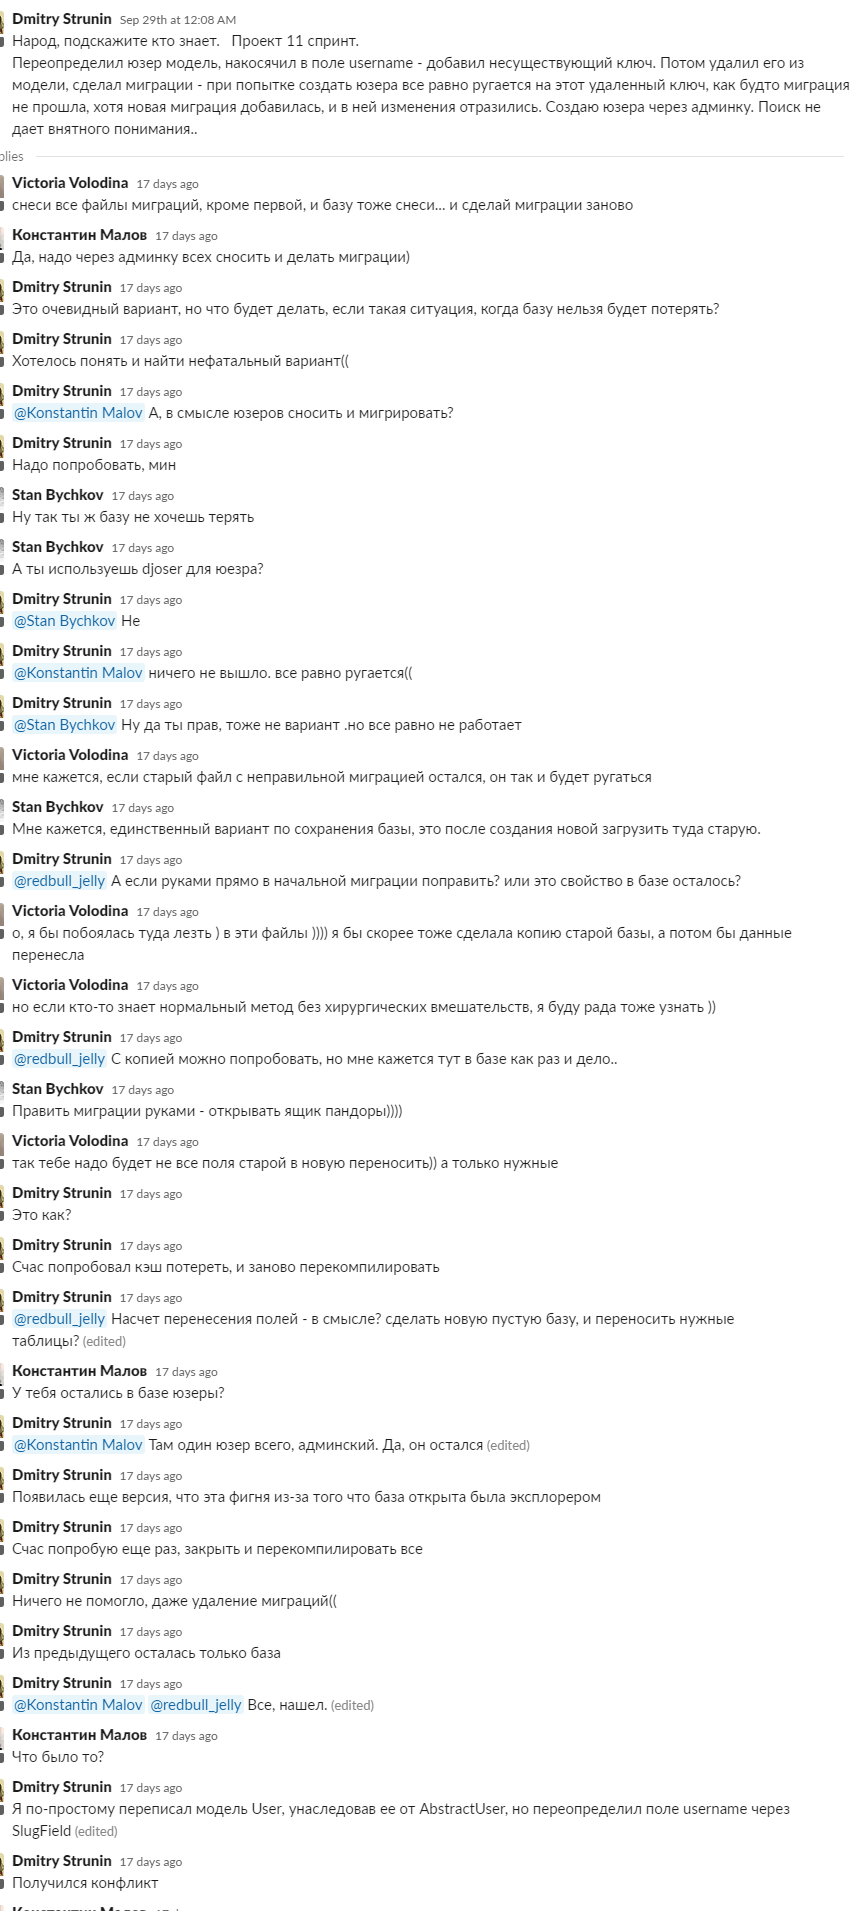Click the timestamp next to Константин Малов's "У тебя остались"
The height and width of the screenshot is (1911, 860).
pos(186,1372)
